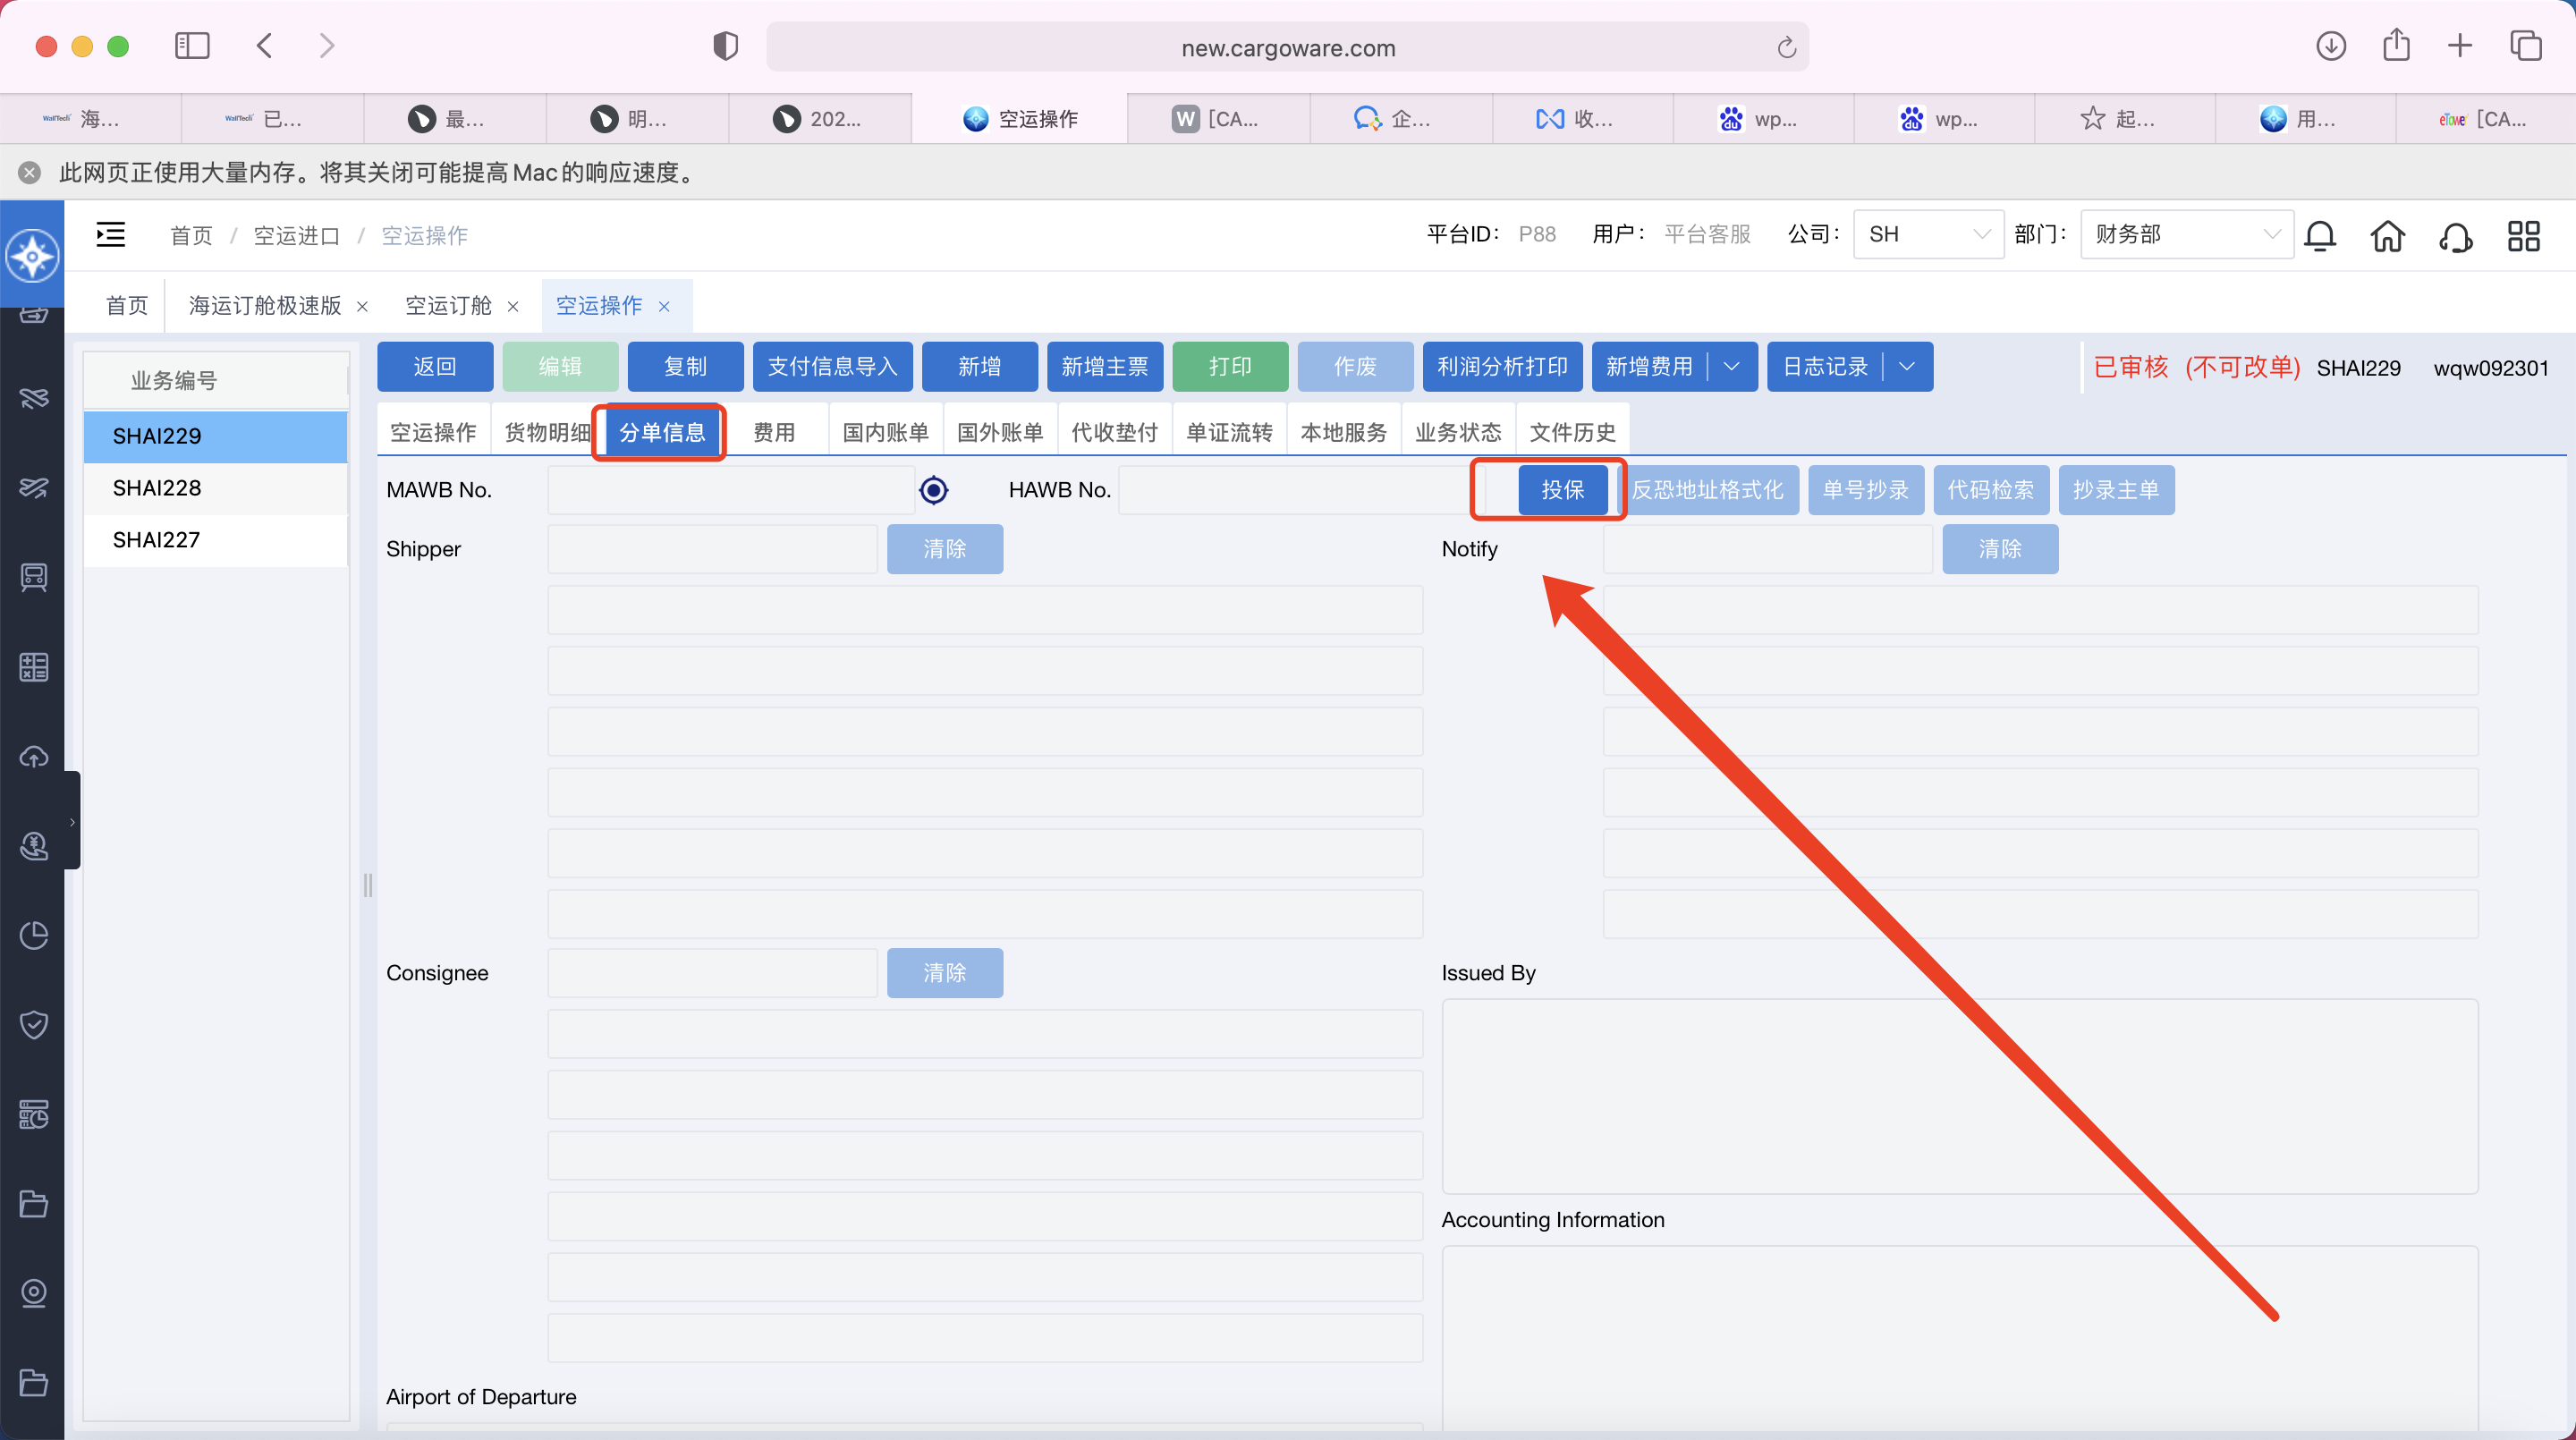Viewport: 2576px width, 1440px height.
Task: Click the Safari address bar
Action: point(1287,47)
